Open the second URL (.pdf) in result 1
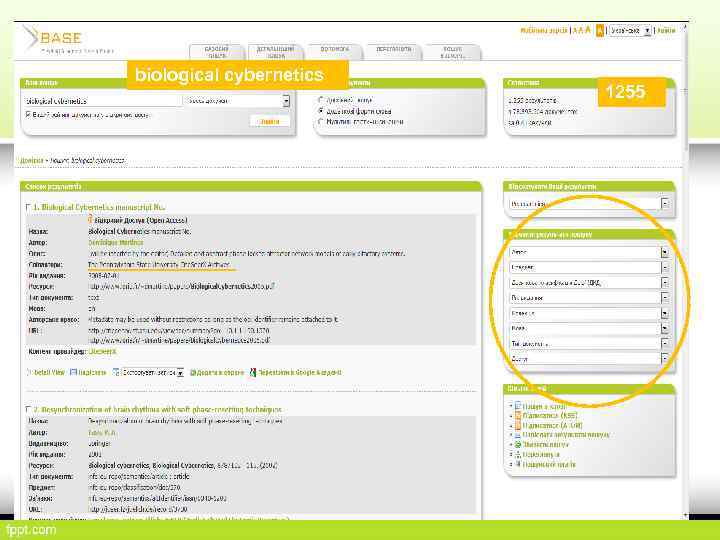Screen dimensions: 720x540 (179, 340)
